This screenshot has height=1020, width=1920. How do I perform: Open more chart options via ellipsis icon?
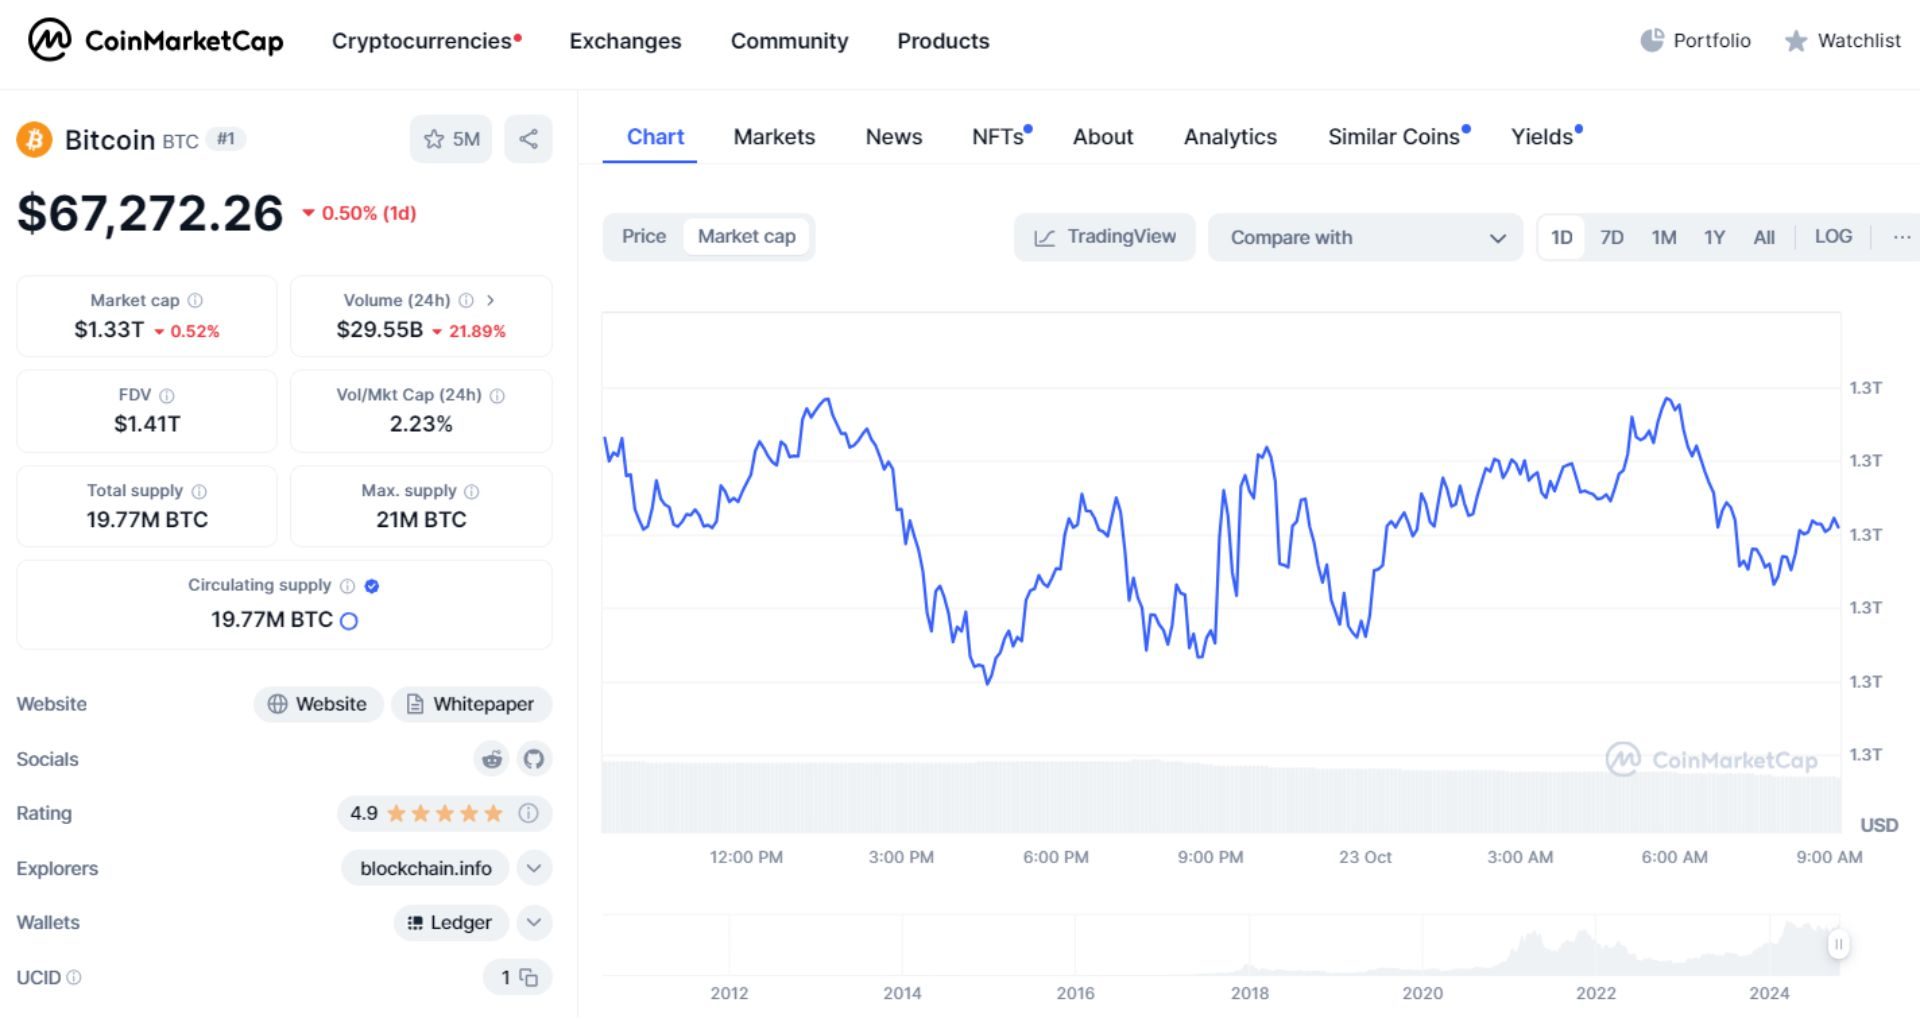click(1901, 236)
